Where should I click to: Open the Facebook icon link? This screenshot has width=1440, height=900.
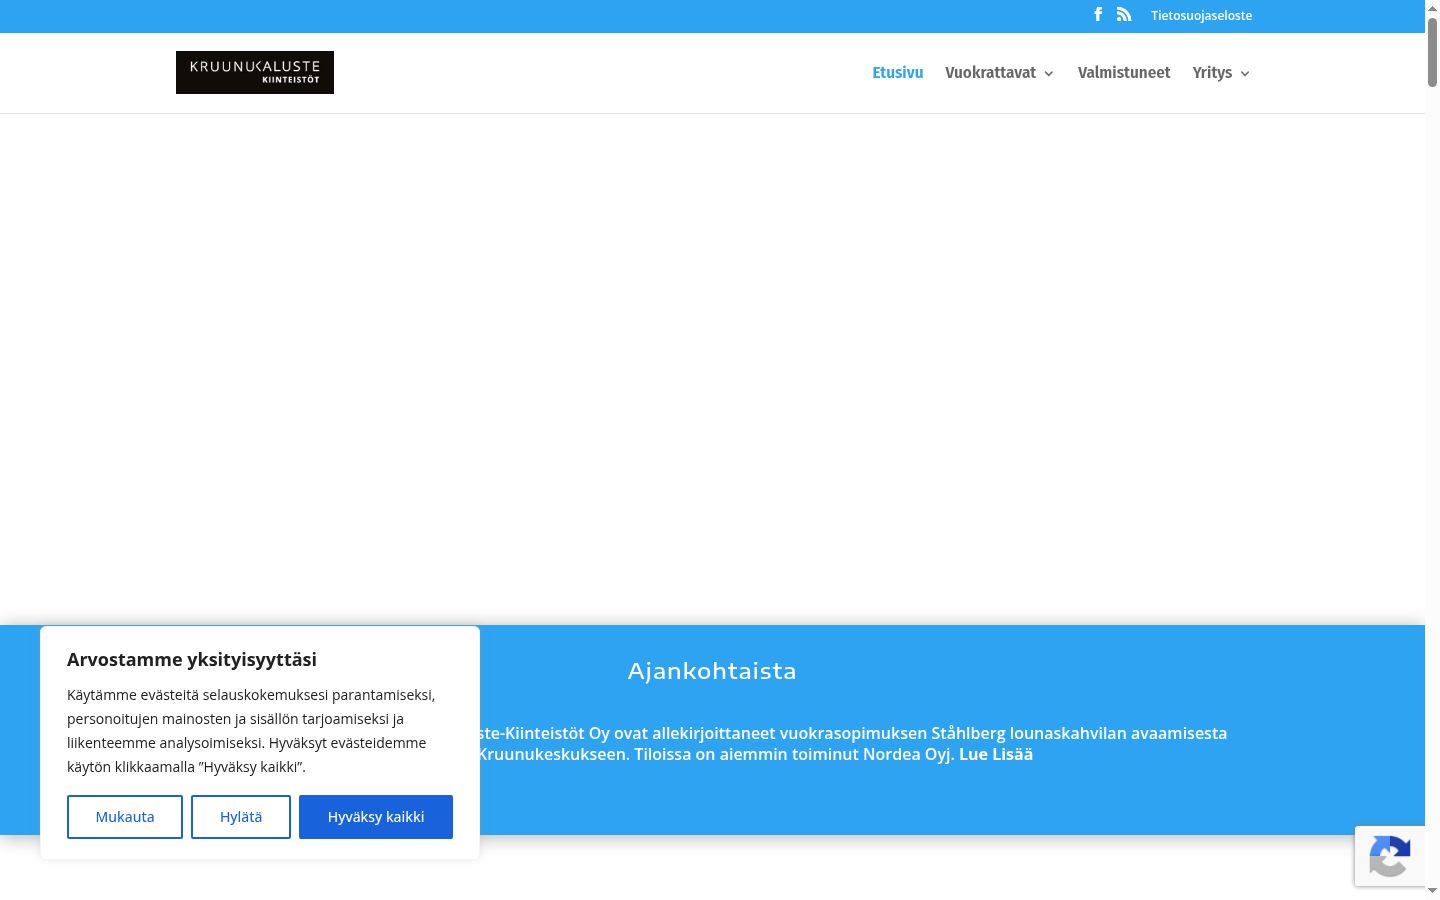[x=1098, y=14]
